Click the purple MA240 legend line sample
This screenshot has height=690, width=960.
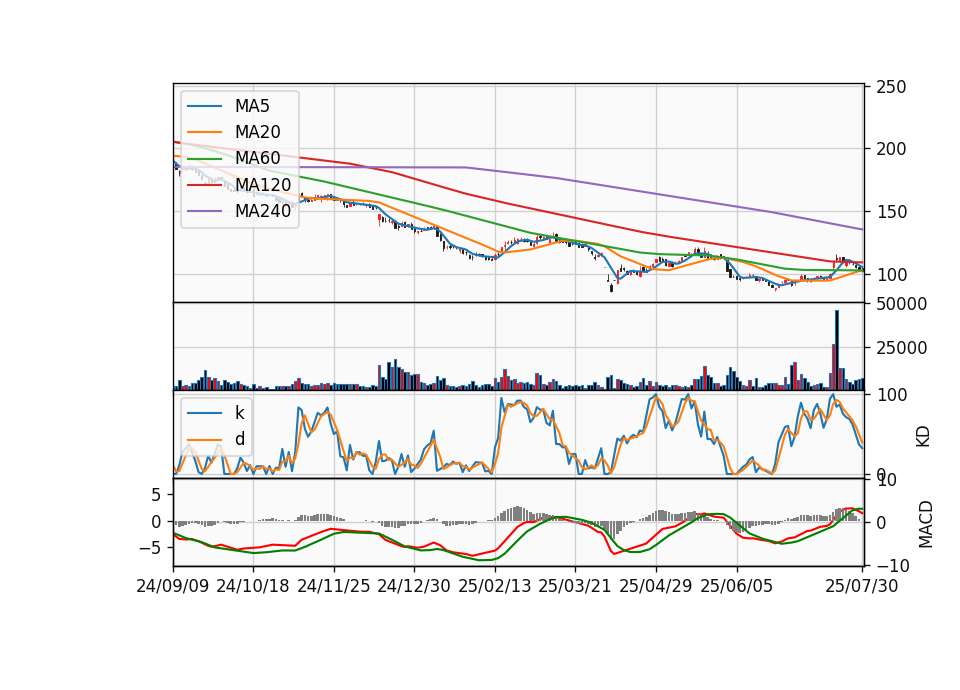(x=204, y=211)
